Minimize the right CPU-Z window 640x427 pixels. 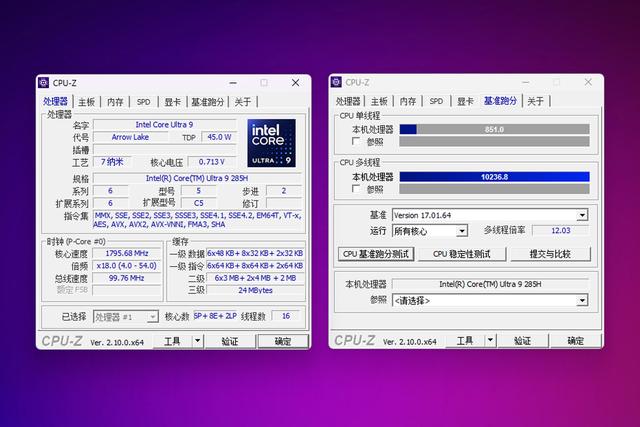(x=526, y=82)
